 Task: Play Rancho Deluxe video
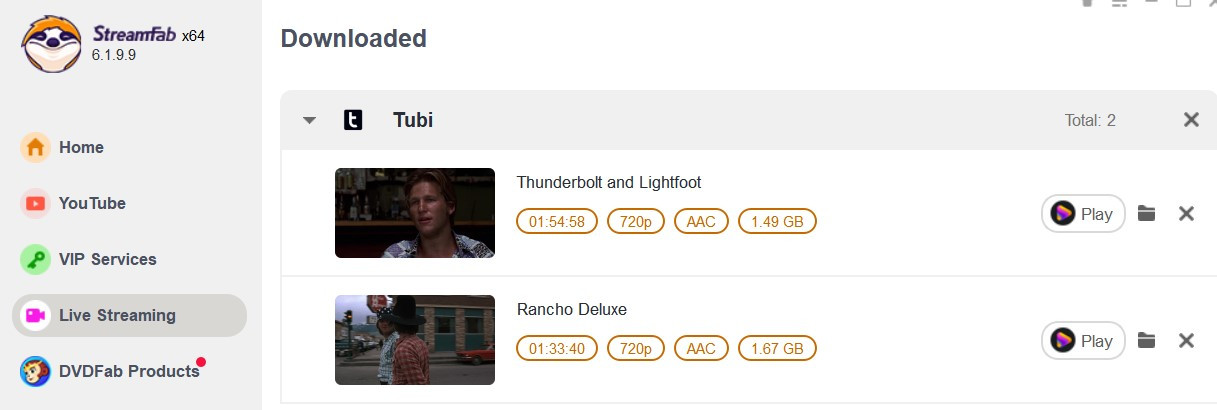pyautogui.click(x=1083, y=341)
